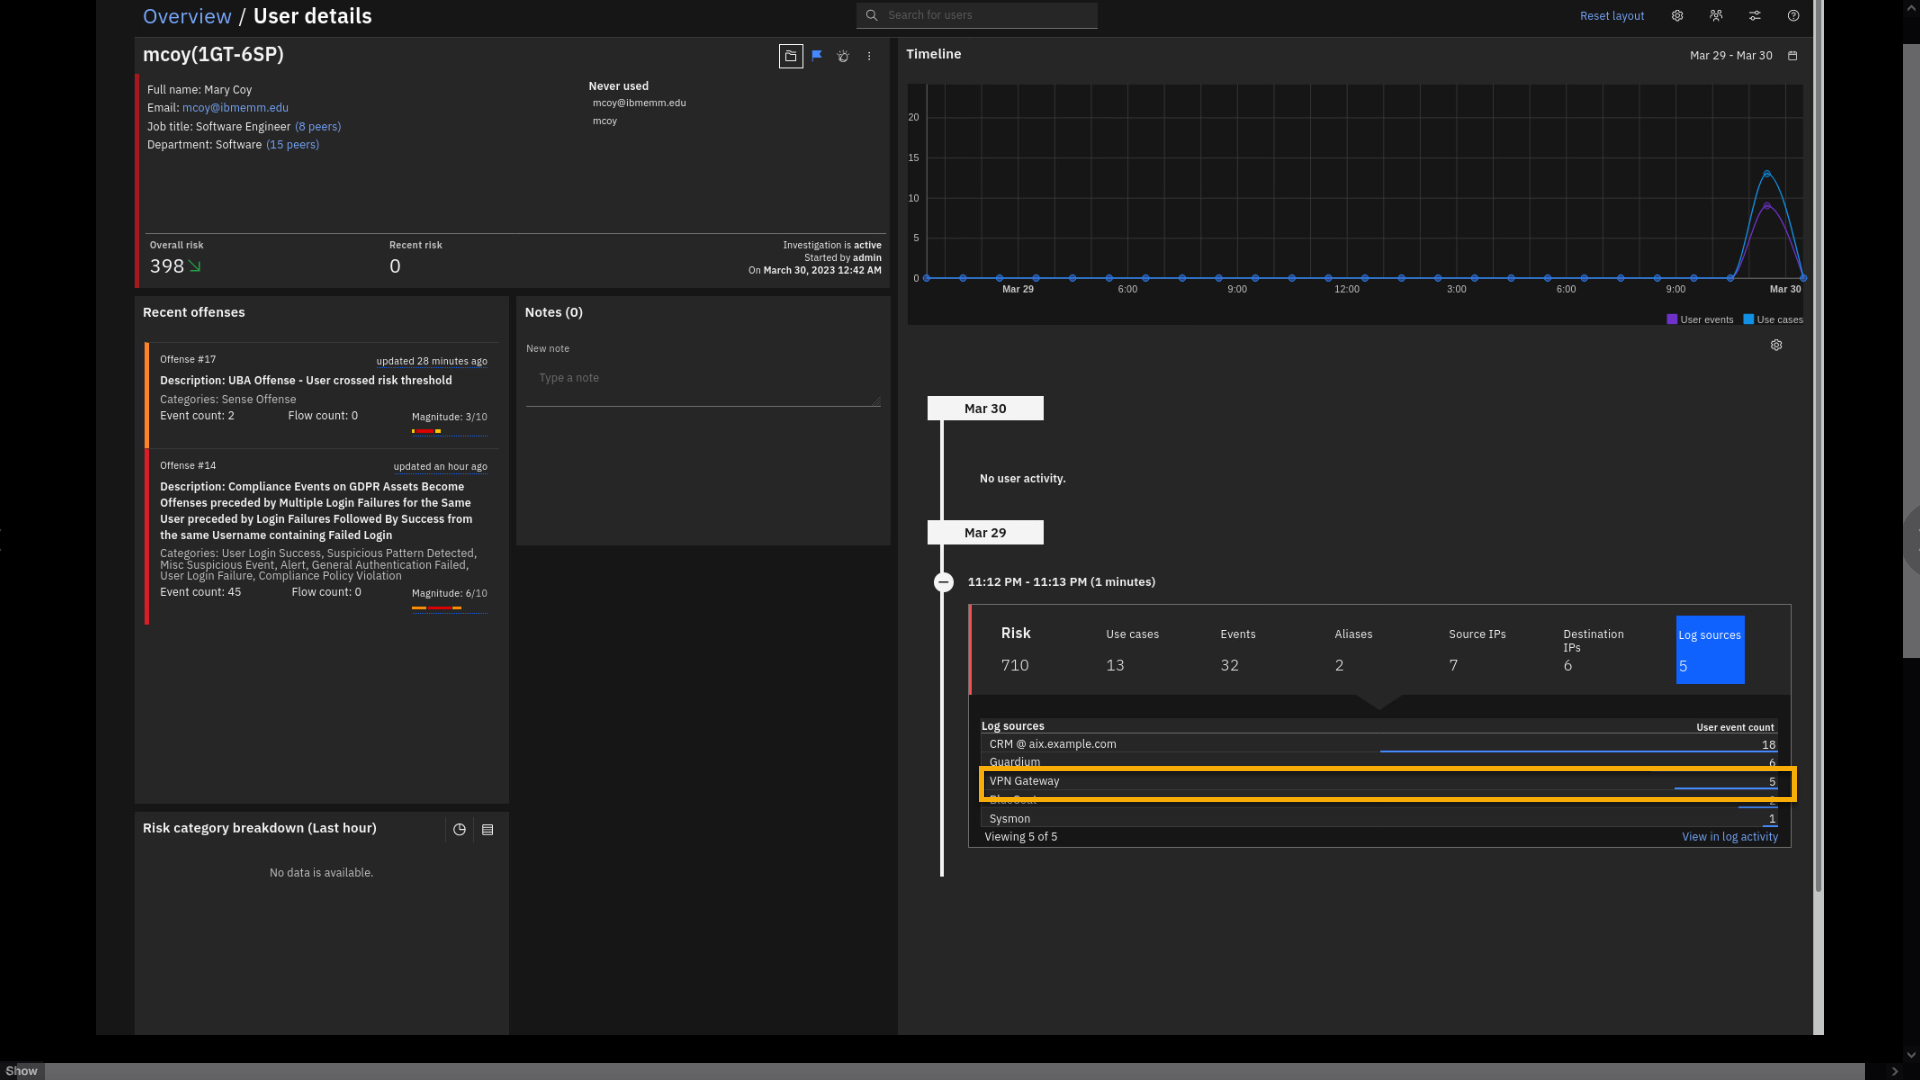Image resolution: width=1920 pixels, height=1080 pixels.
Task: Click View in log activity link
Action: 1729,837
